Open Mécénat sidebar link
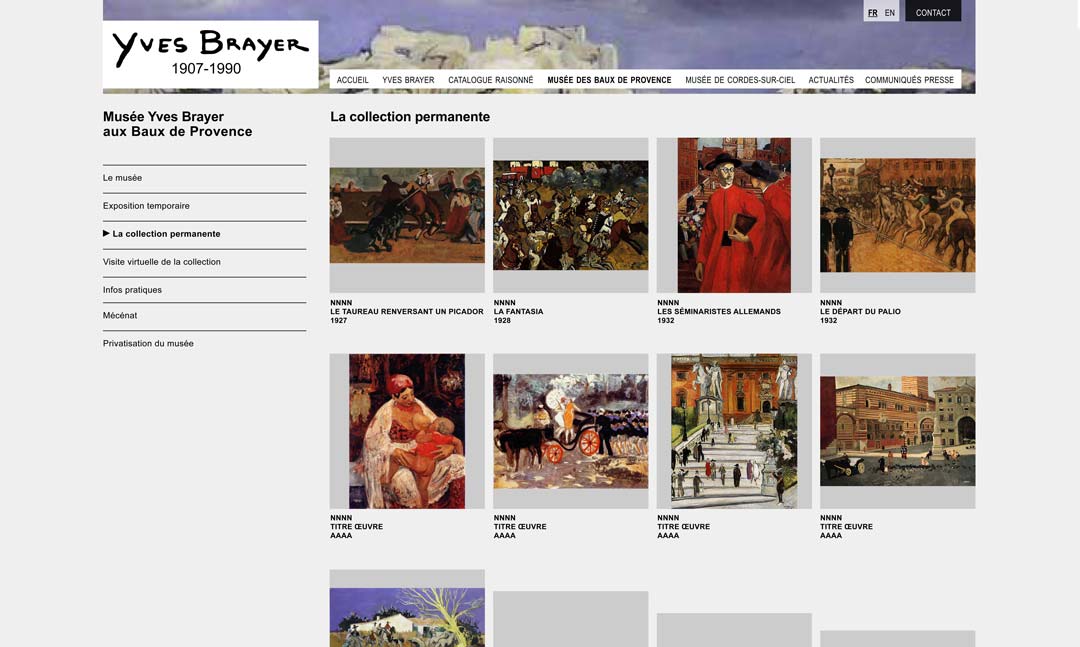Viewport: 1080px width, 647px height. (x=120, y=316)
